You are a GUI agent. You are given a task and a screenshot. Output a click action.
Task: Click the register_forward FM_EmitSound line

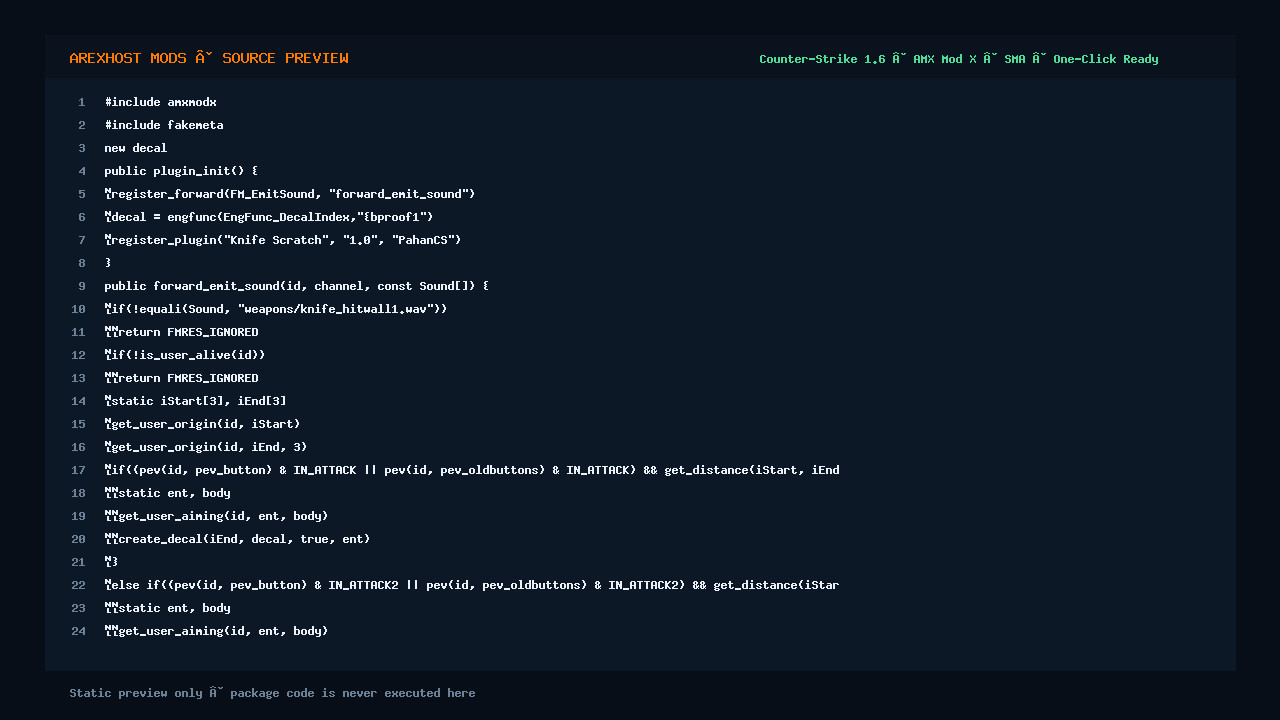[290, 194]
